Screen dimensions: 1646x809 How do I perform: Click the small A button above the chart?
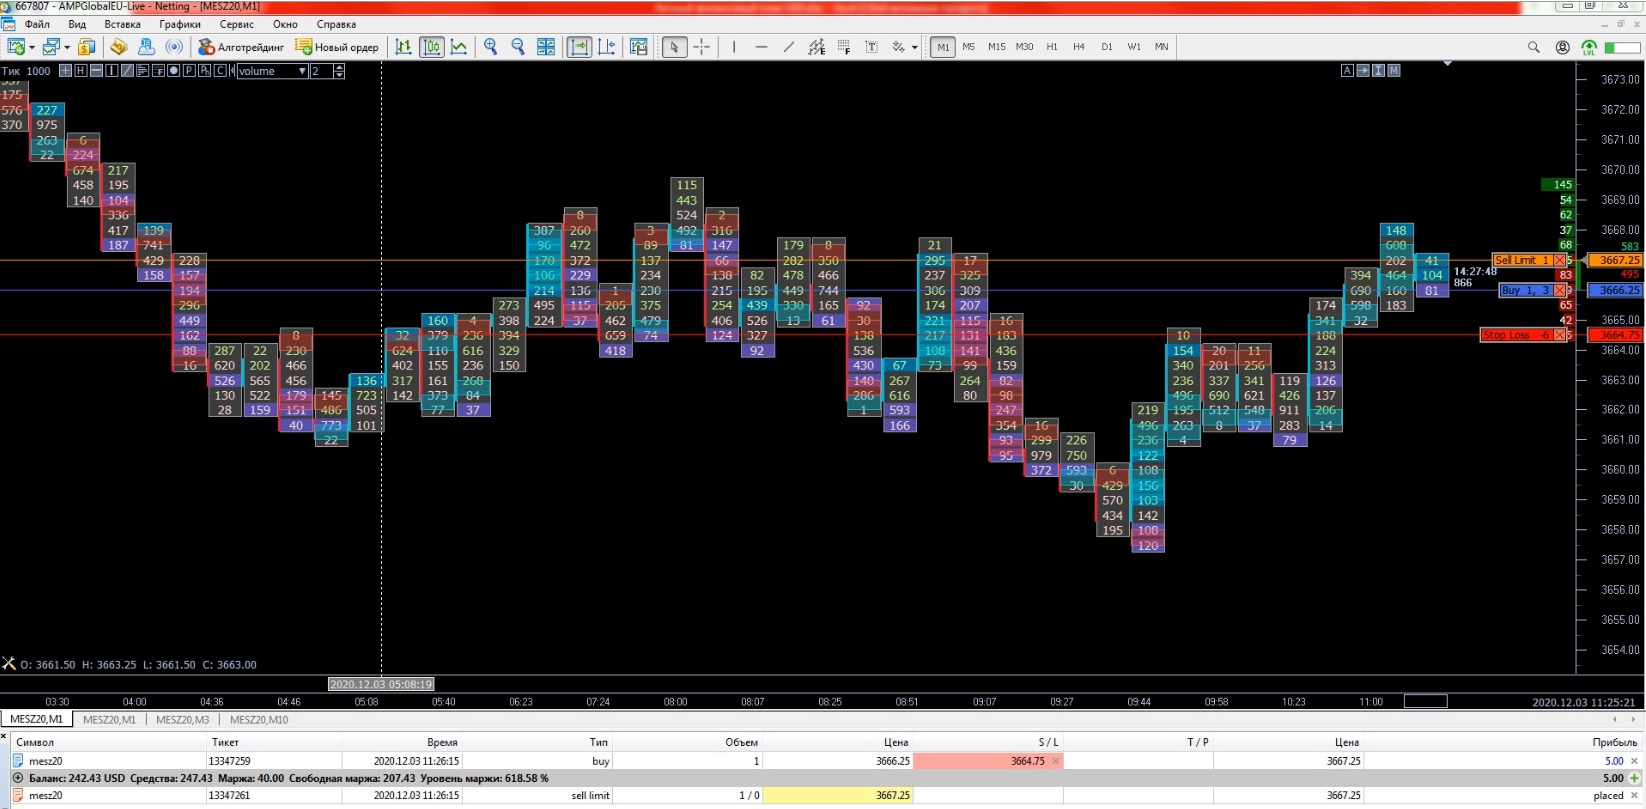1347,70
